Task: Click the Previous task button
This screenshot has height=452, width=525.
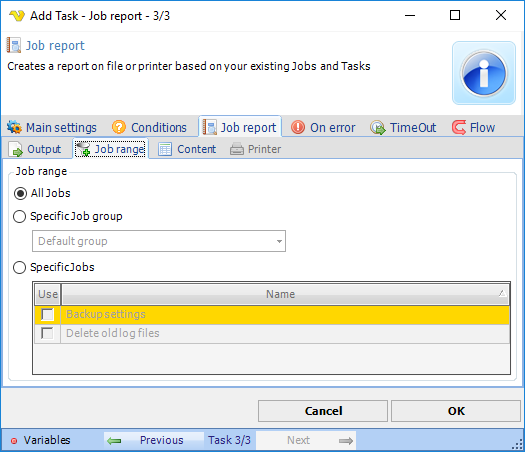Action: click(154, 441)
